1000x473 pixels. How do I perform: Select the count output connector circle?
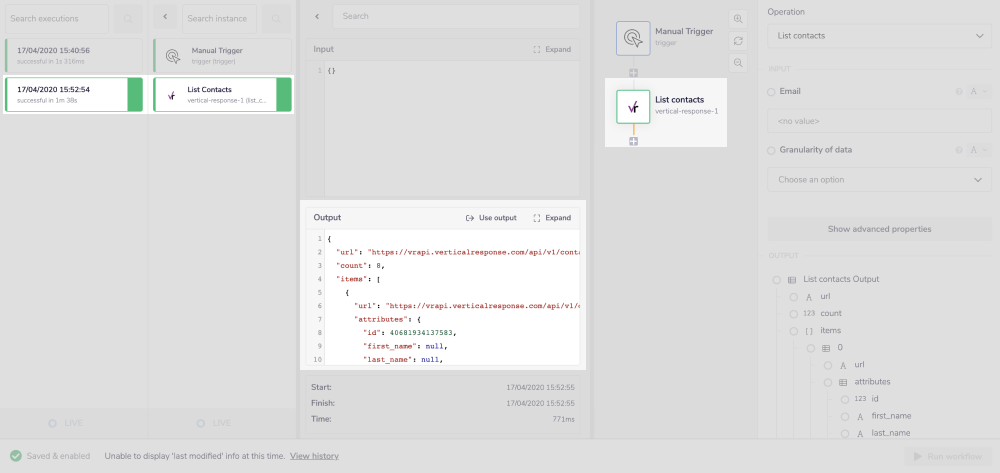click(793, 314)
